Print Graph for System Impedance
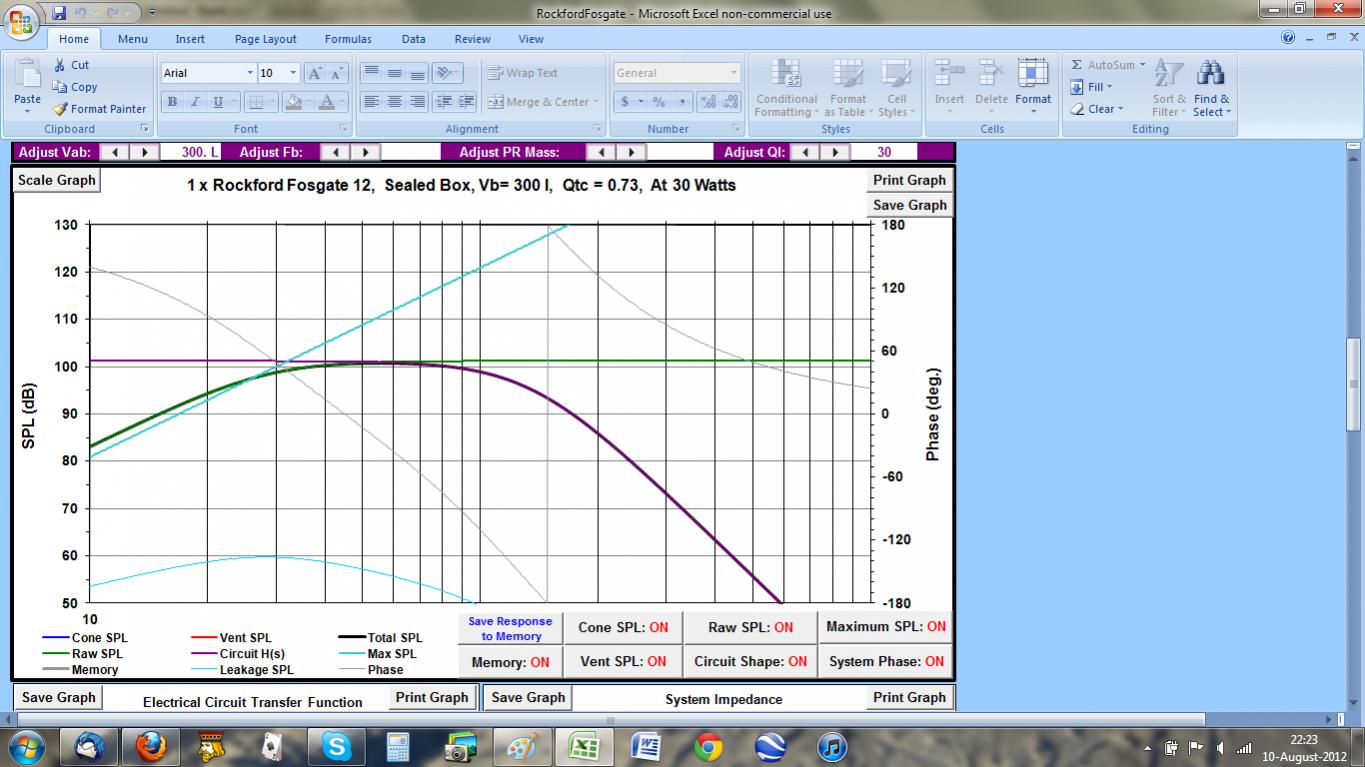Screen dimensions: 1365x767 (x=909, y=698)
